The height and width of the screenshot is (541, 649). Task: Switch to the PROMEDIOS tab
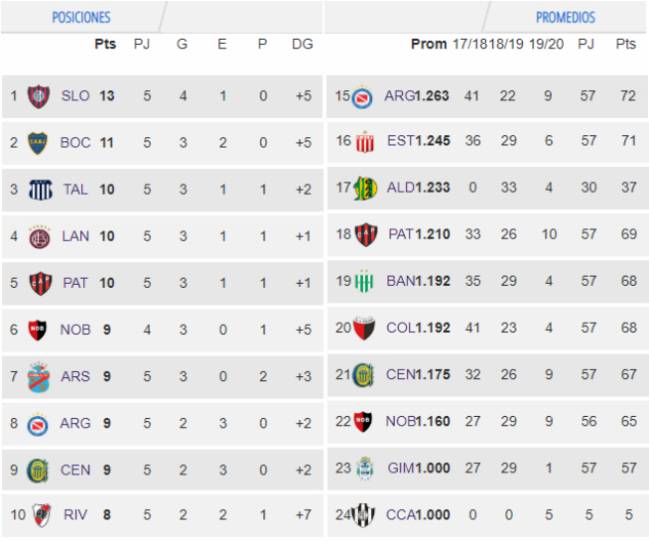(565, 17)
